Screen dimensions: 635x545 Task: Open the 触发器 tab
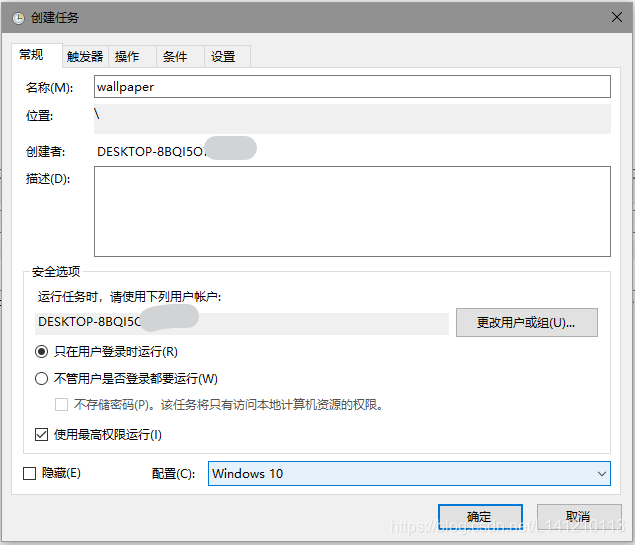[x=85, y=56]
